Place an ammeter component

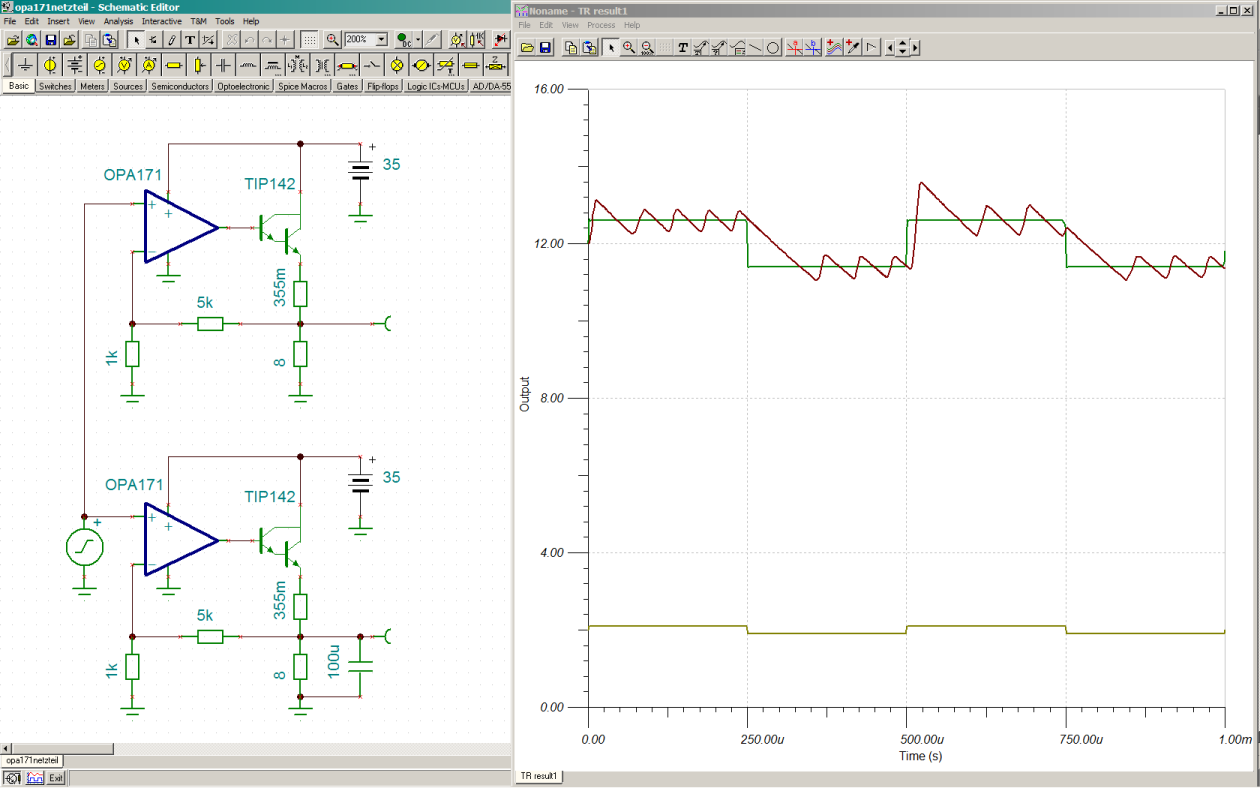pyautogui.click(x=149, y=65)
